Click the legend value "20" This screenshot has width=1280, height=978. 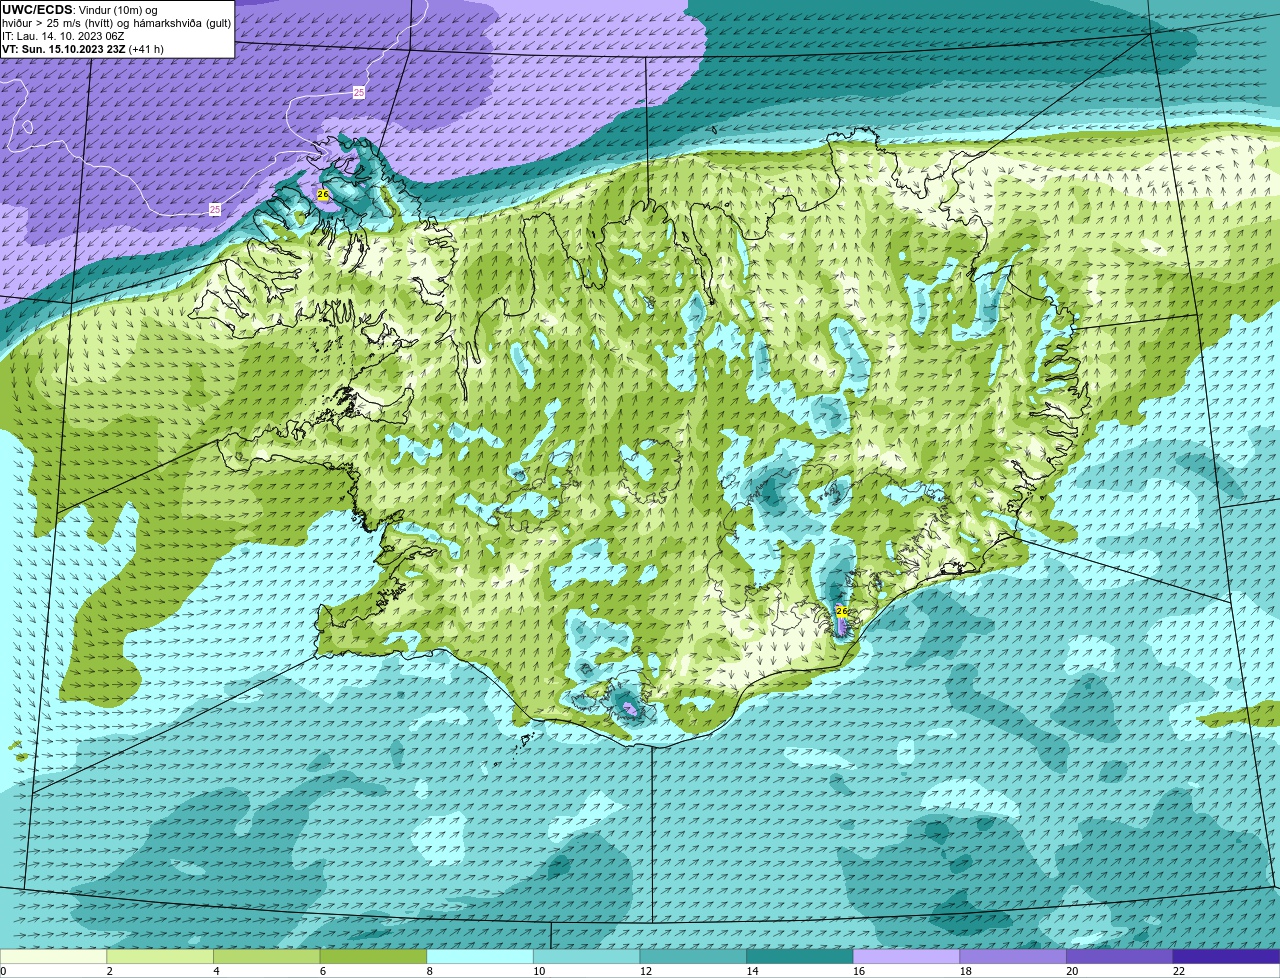[x=1072, y=971]
